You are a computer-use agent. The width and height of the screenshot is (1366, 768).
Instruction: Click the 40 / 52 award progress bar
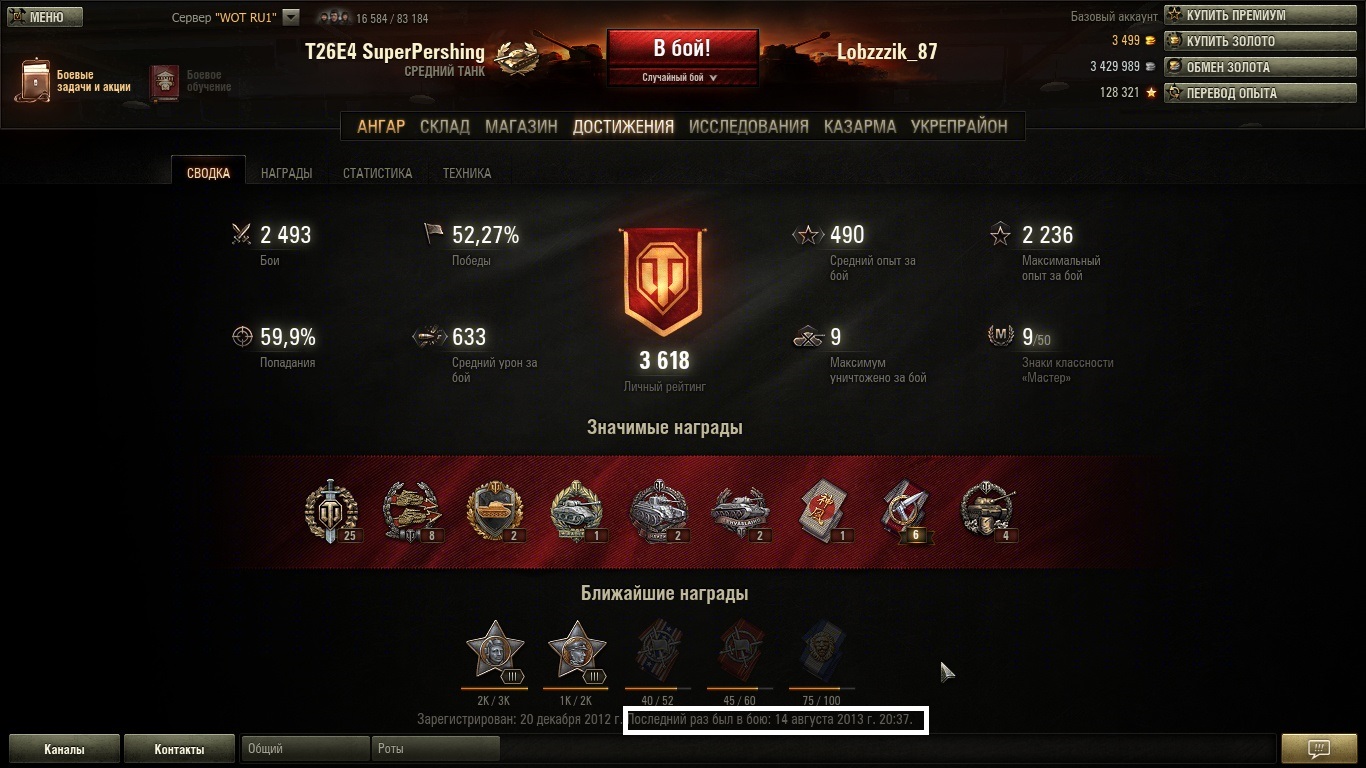coord(657,689)
